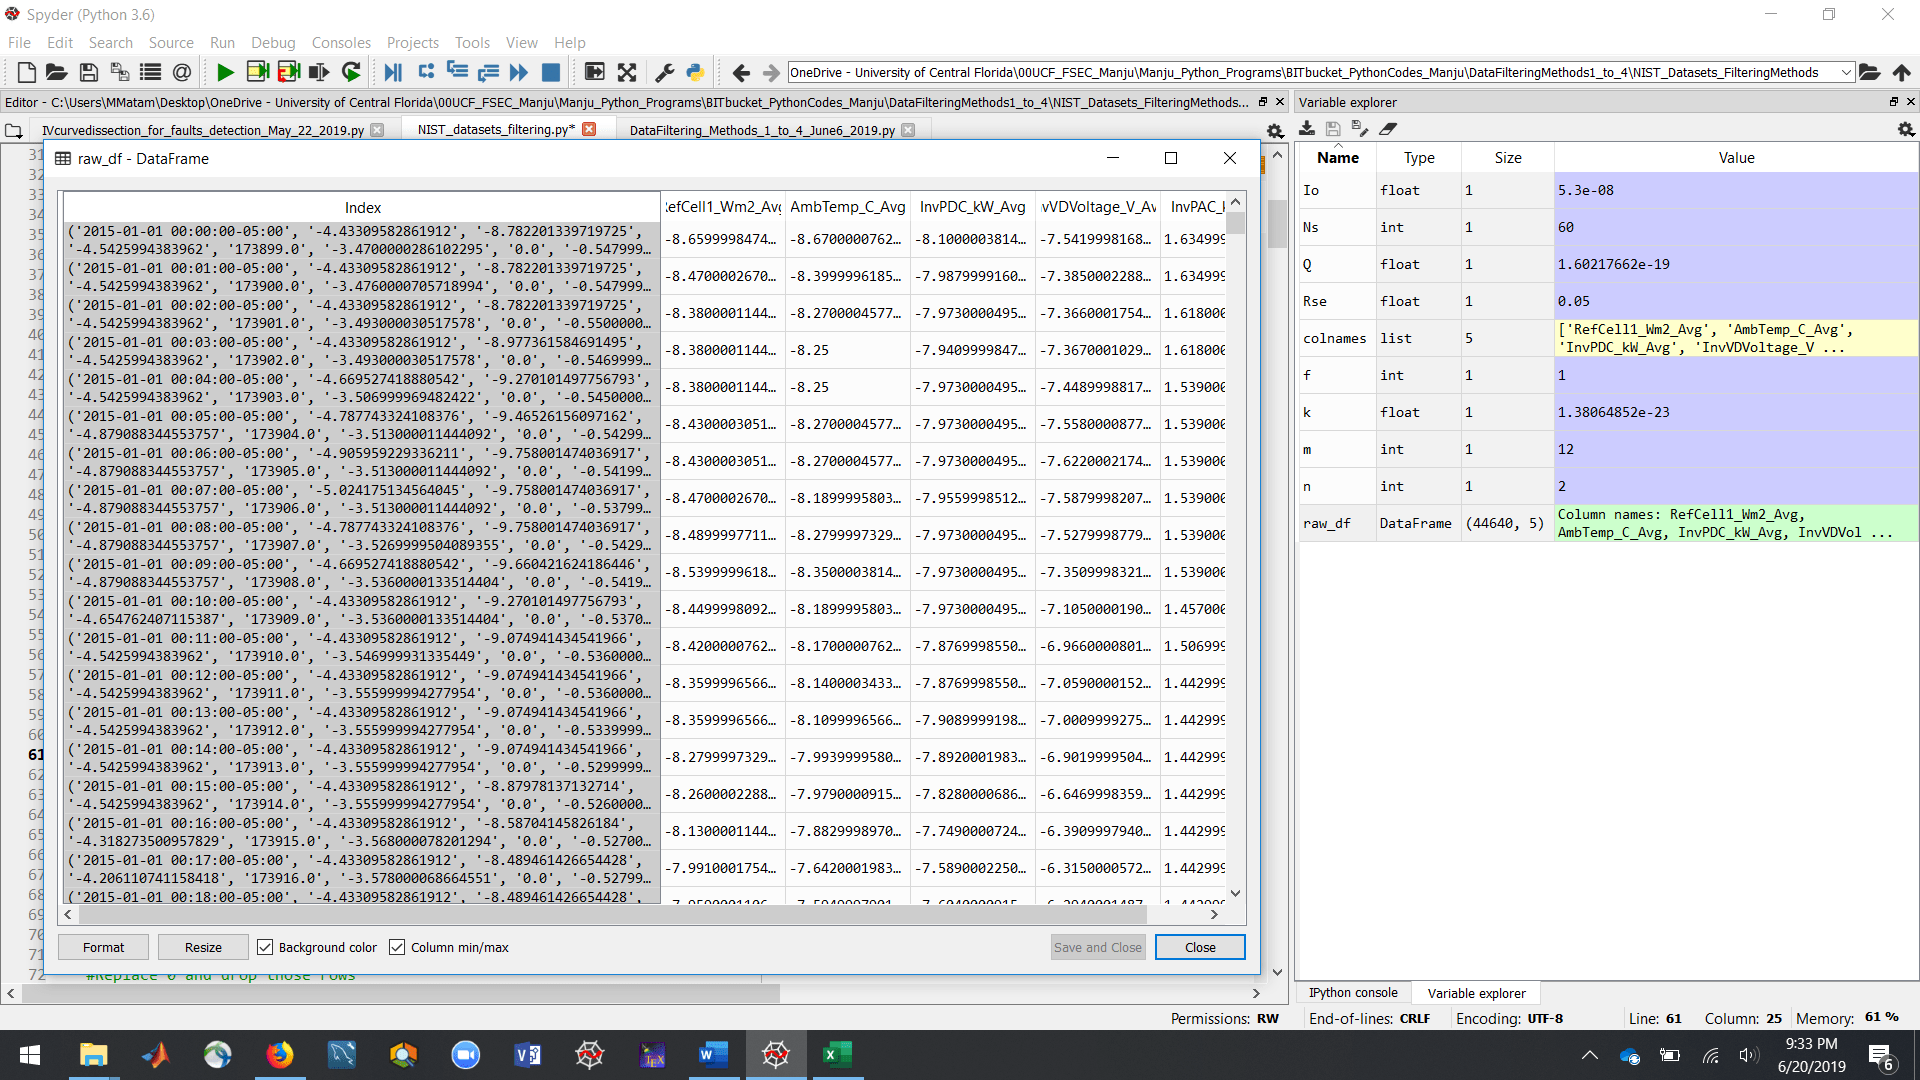This screenshot has height=1080, width=1920.
Task: Switch to the IPython console tab
Action: [x=1353, y=993]
